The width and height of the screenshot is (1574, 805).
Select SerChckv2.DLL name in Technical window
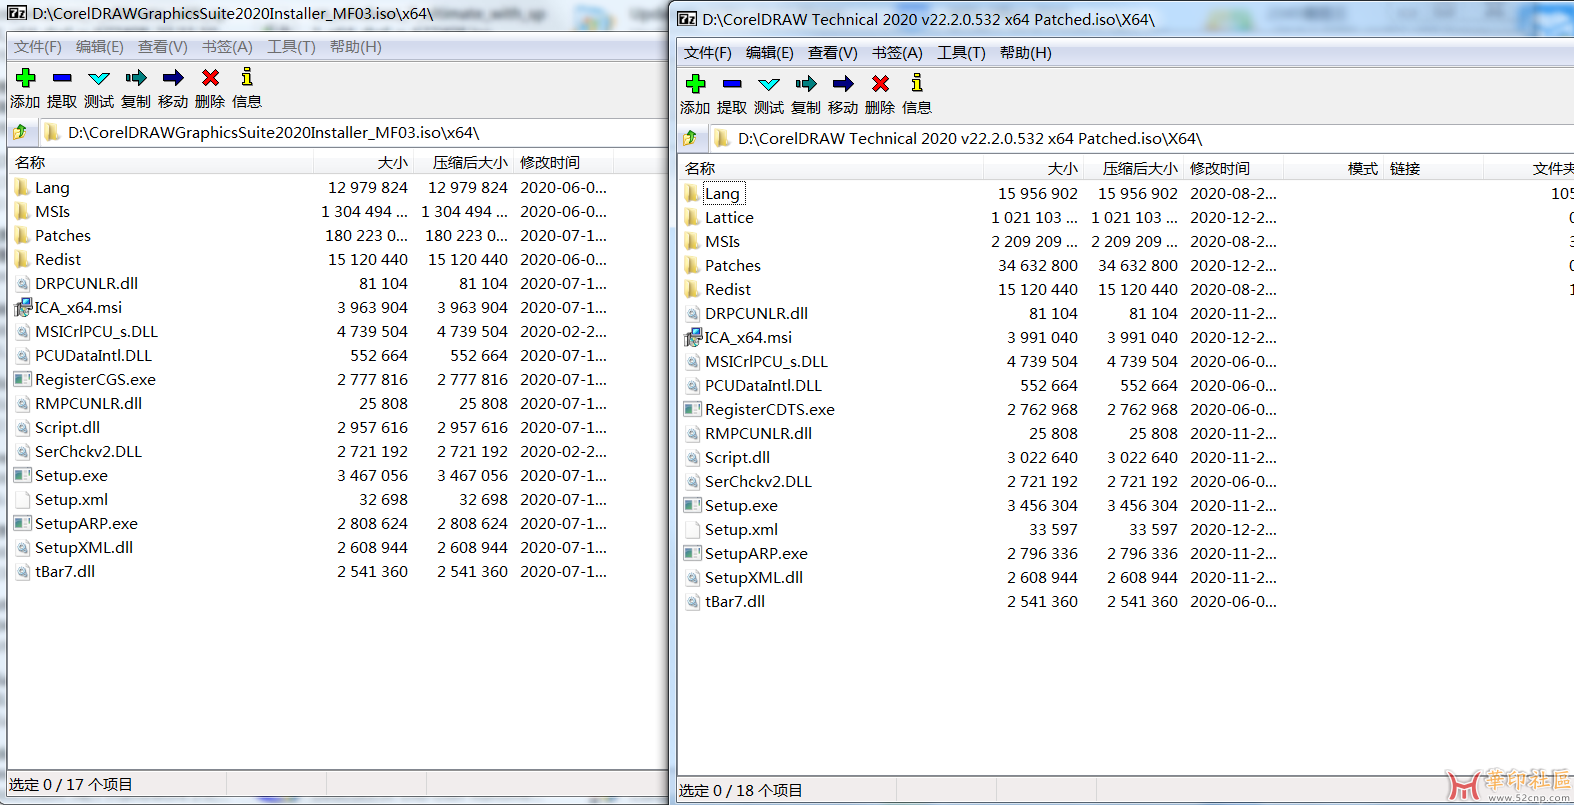pos(758,481)
